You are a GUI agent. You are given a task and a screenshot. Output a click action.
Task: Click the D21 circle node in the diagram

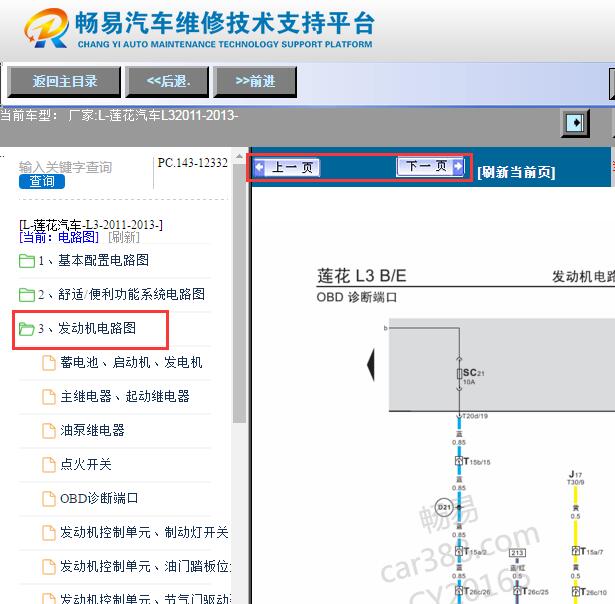point(444,508)
